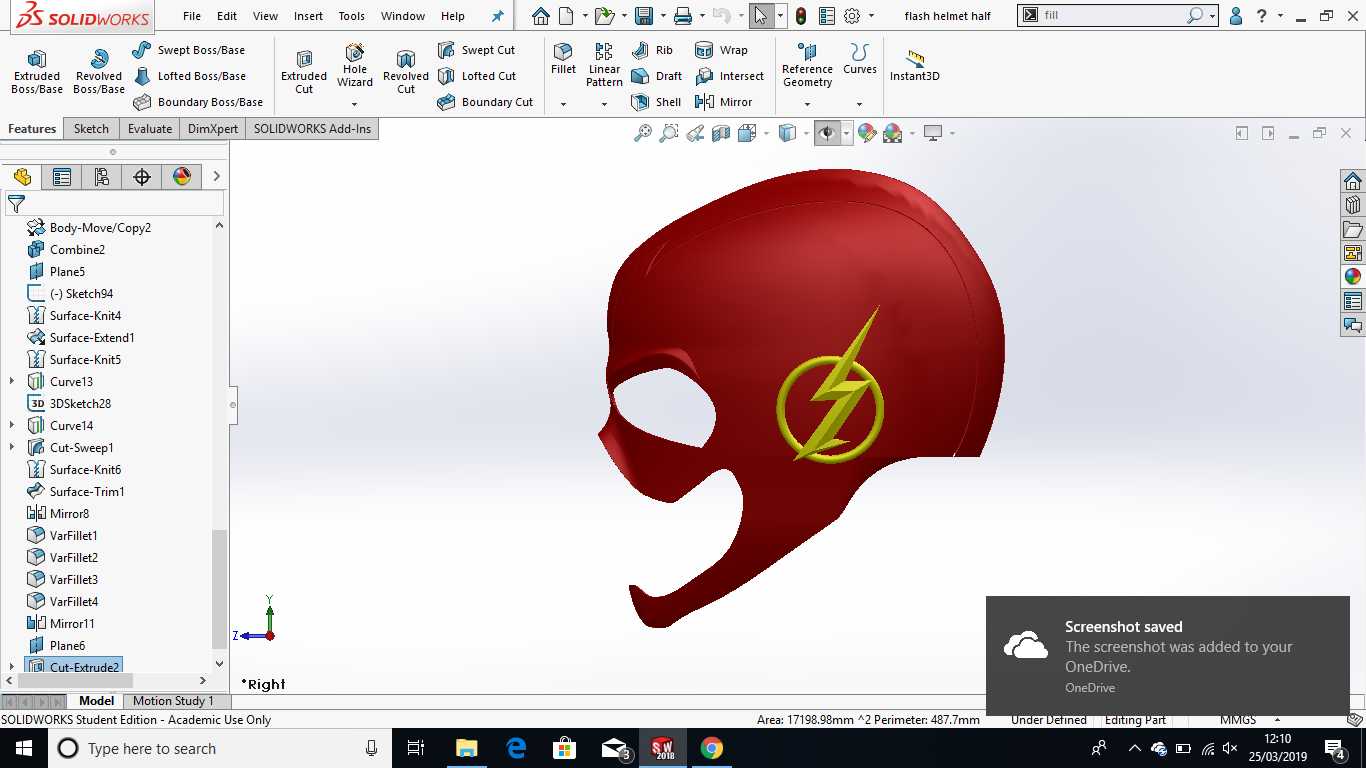Start the Boundary Boss/Base feature
The width and height of the screenshot is (1366, 768).
tap(197, 102)
